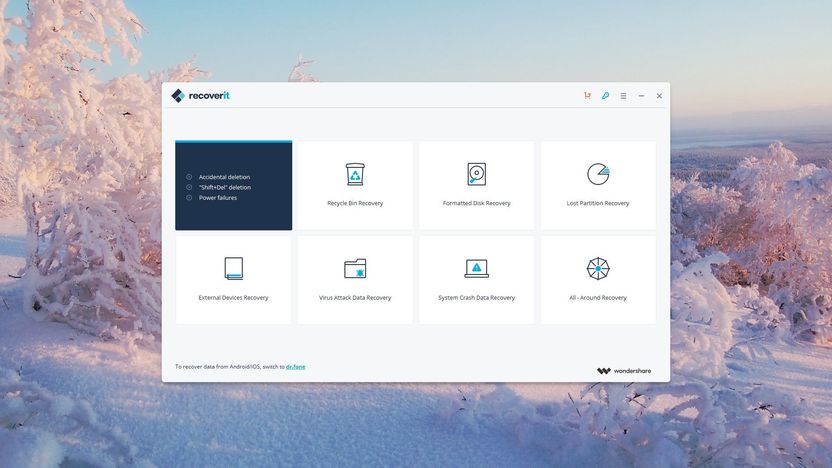
Task: Choose the Lost Partition Recovery label
Action: click(598, 203)
